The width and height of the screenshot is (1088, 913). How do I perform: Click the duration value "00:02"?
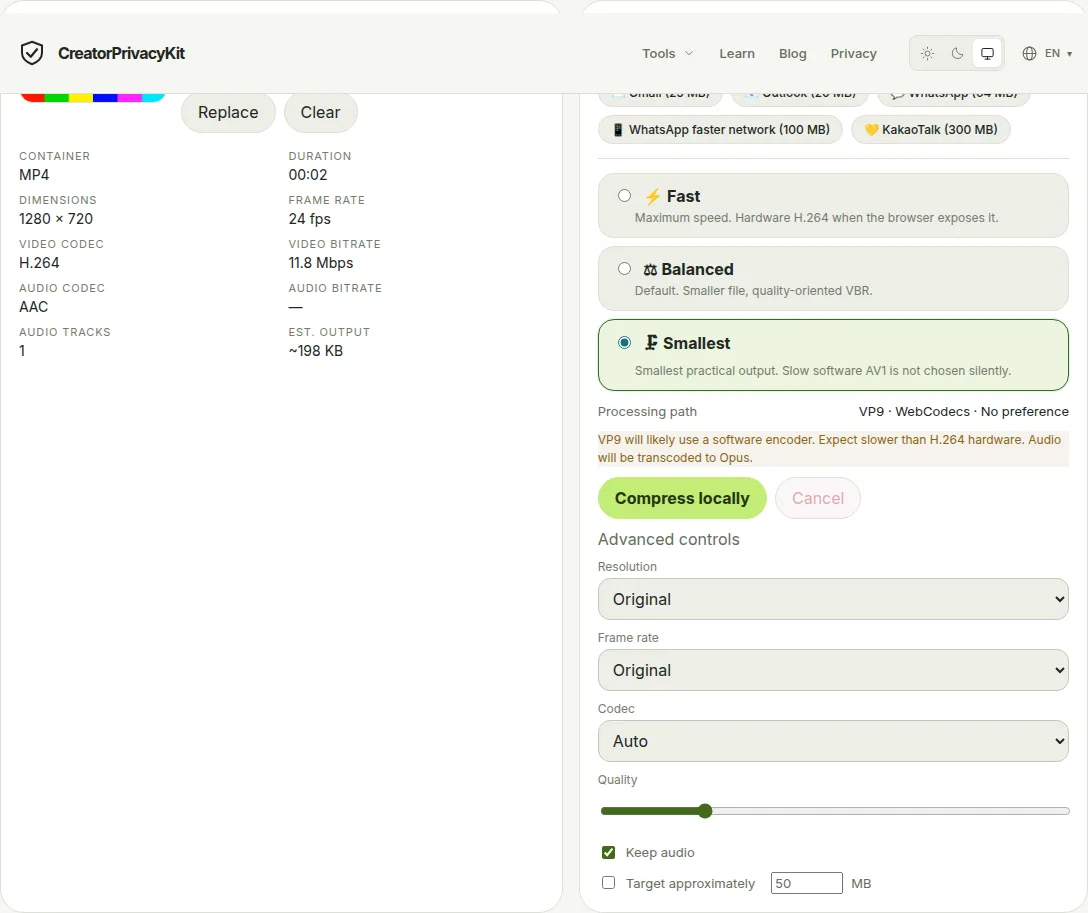(x=308, y=175)
